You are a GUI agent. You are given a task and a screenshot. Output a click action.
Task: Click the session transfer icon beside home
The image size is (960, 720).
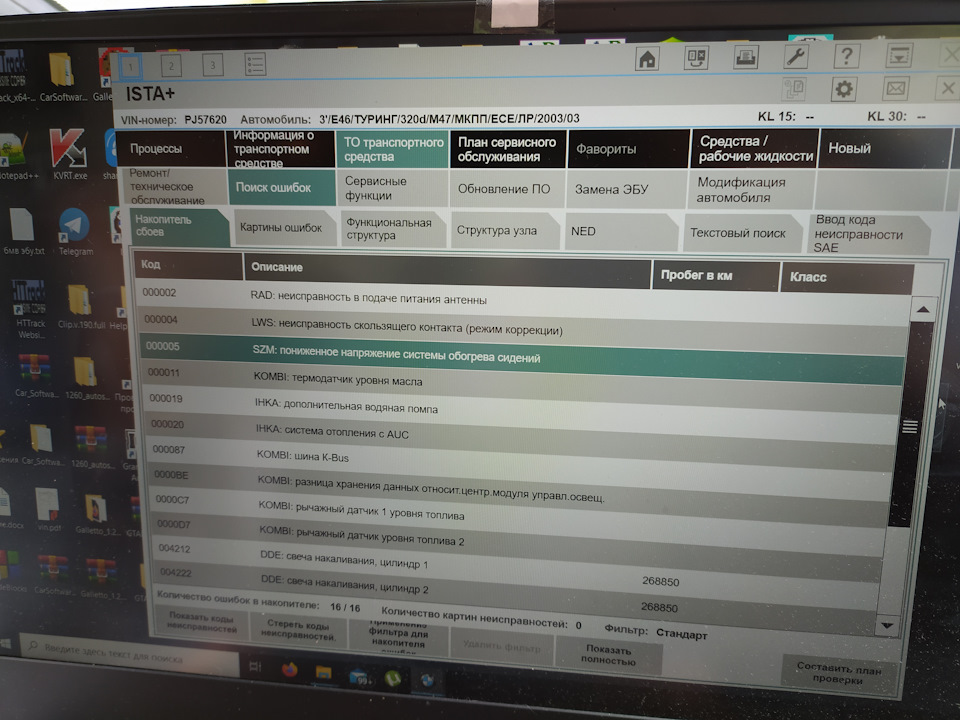pos(696,58)
